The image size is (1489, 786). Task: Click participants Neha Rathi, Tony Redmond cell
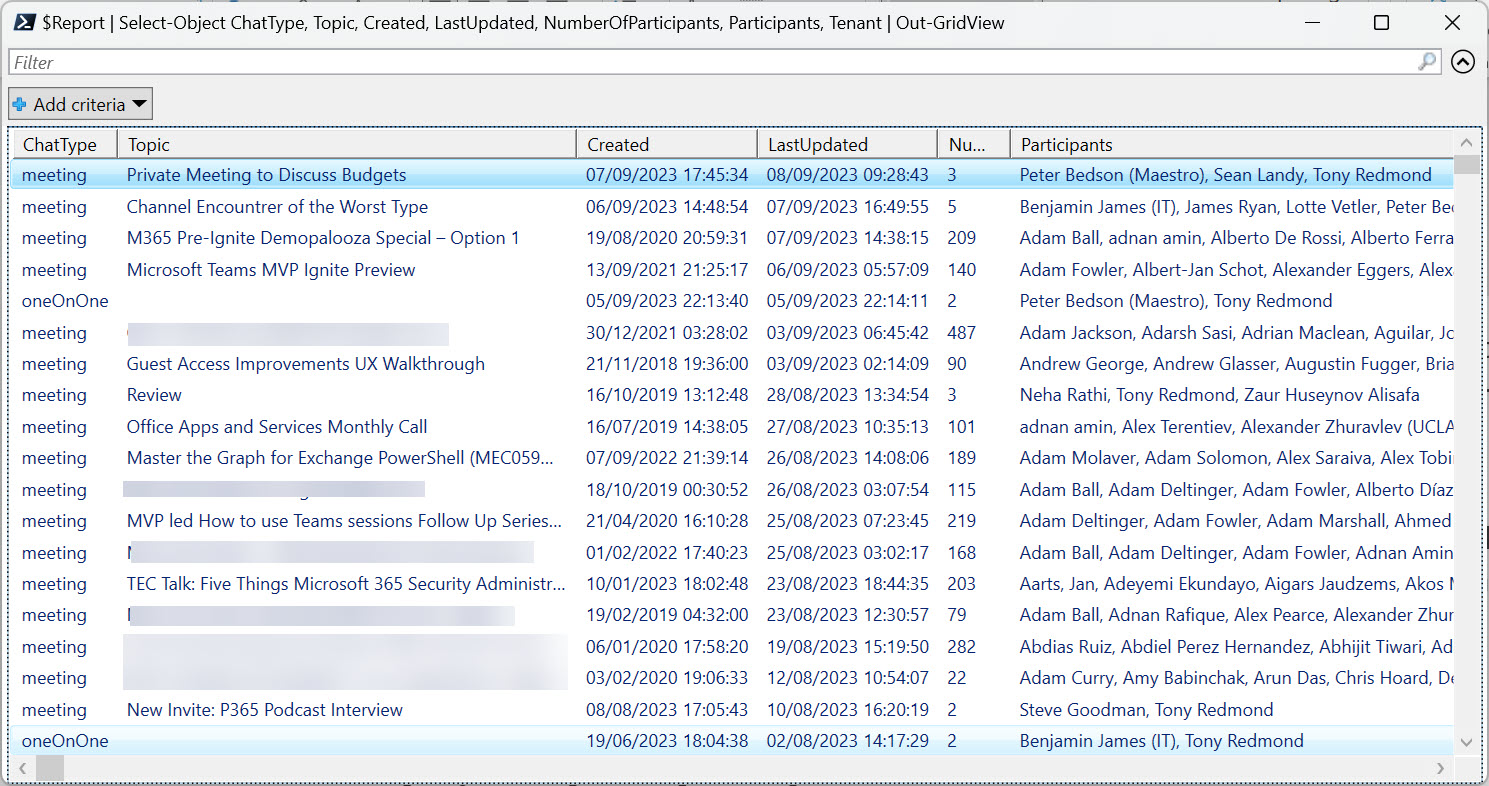click(x=1219, y=395)
